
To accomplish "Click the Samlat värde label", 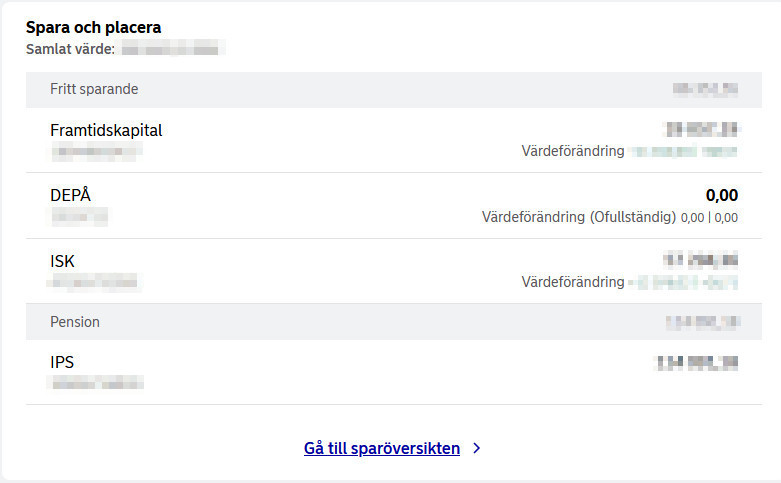I will (70, 48).
